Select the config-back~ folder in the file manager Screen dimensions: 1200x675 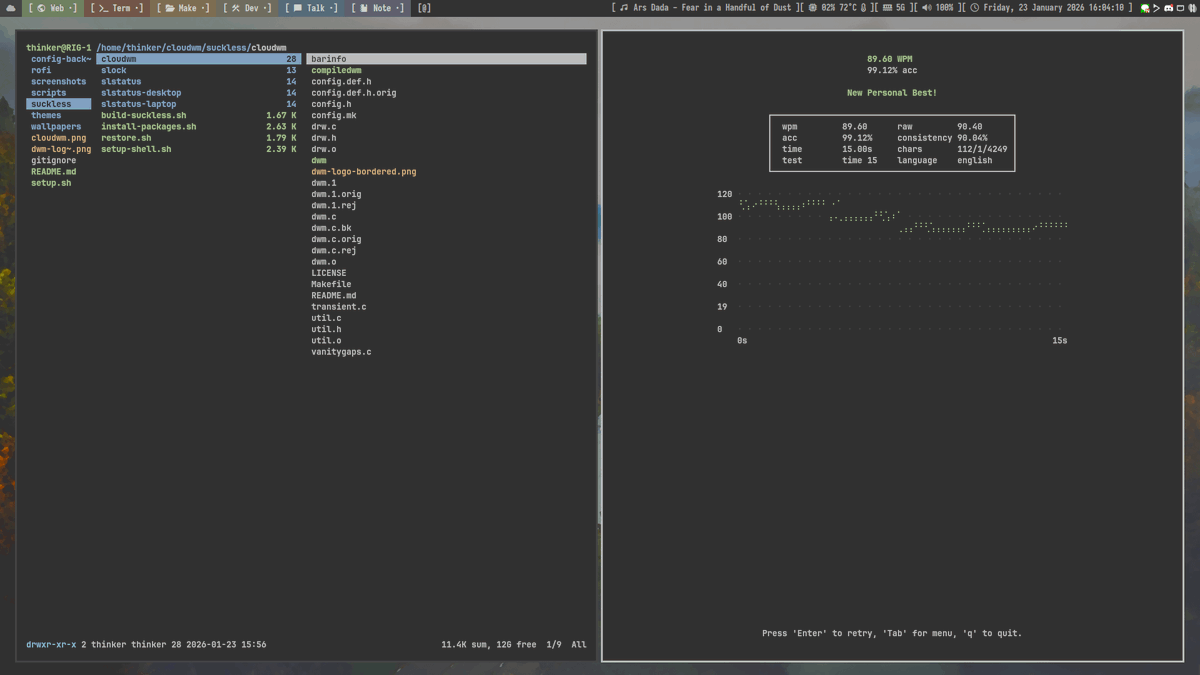click(x=59, y=59)
